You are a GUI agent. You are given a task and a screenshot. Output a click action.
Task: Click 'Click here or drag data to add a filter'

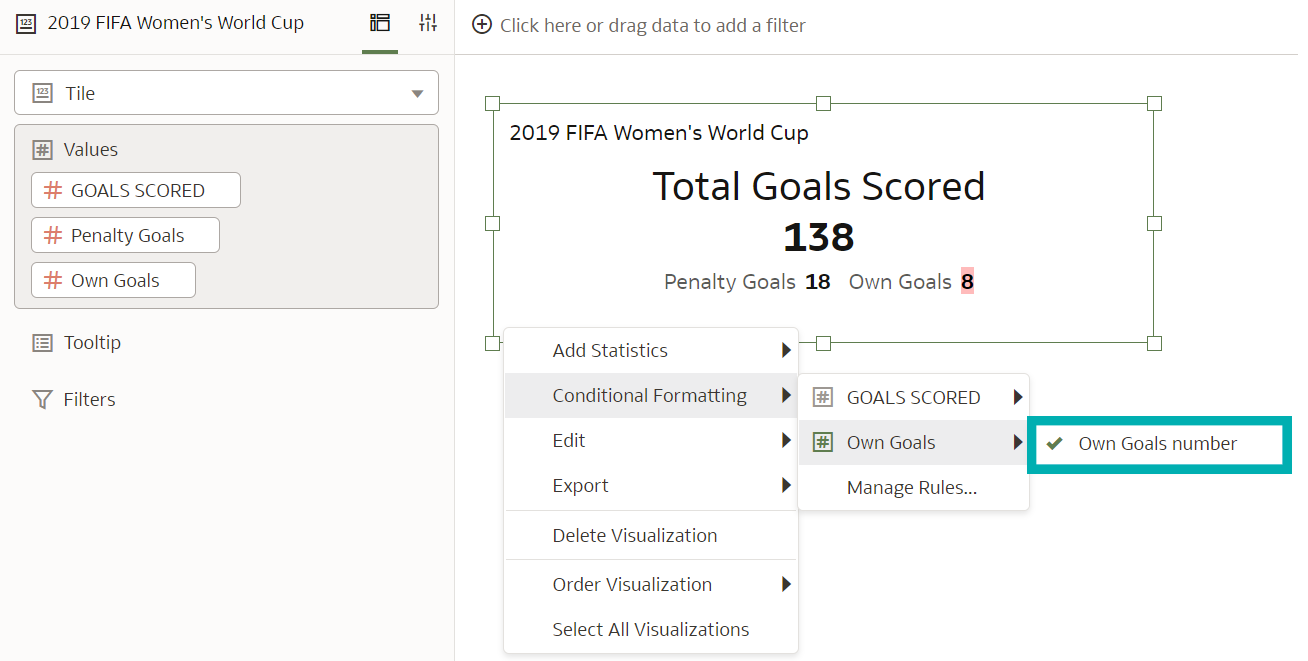tap(653, 25)
